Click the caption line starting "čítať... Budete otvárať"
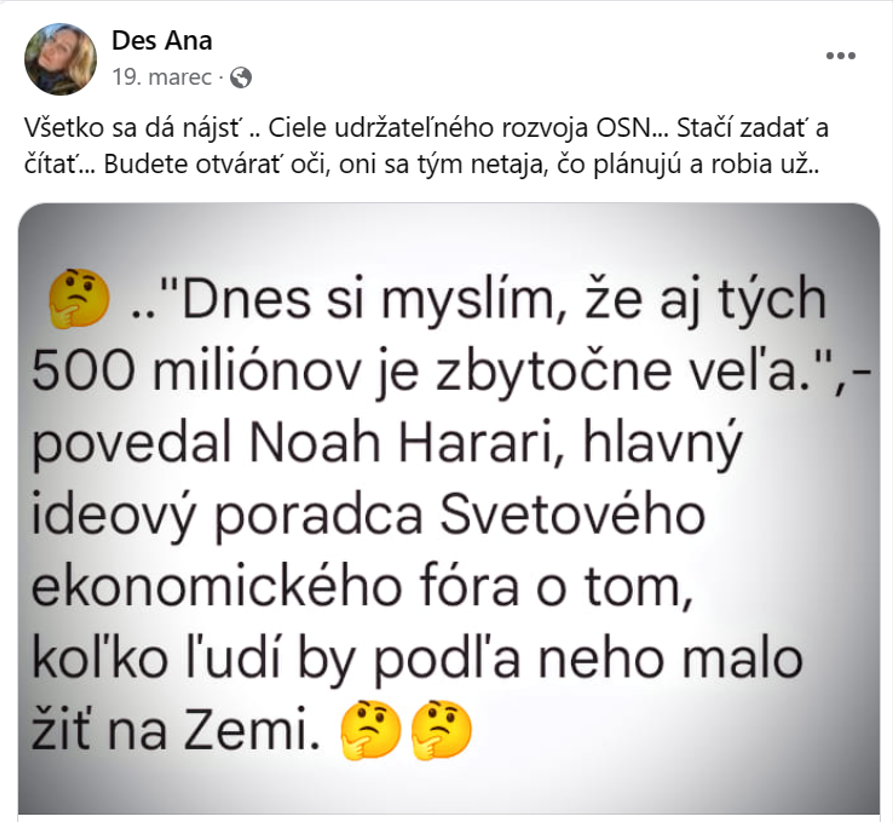The width and height of the screenshot is (893, 822). click(x=423, y=165)
